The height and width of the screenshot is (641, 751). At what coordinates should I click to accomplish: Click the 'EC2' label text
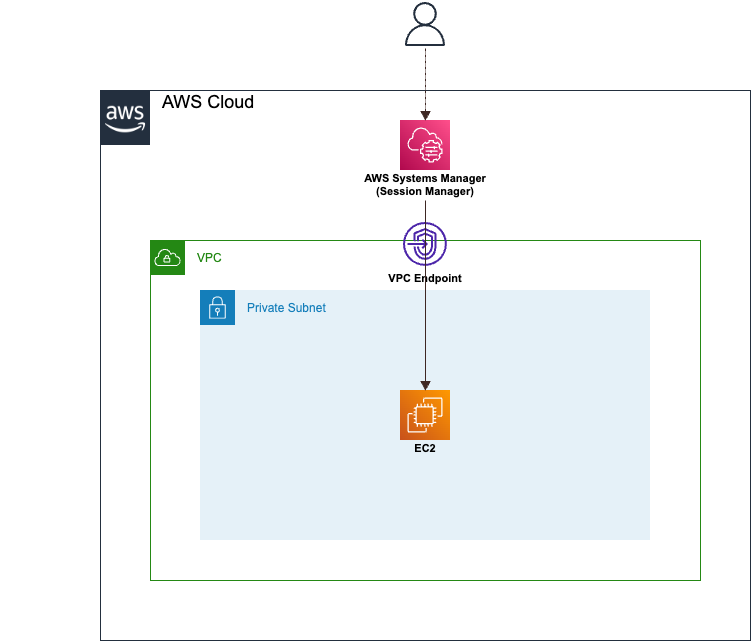click(425, 448)
